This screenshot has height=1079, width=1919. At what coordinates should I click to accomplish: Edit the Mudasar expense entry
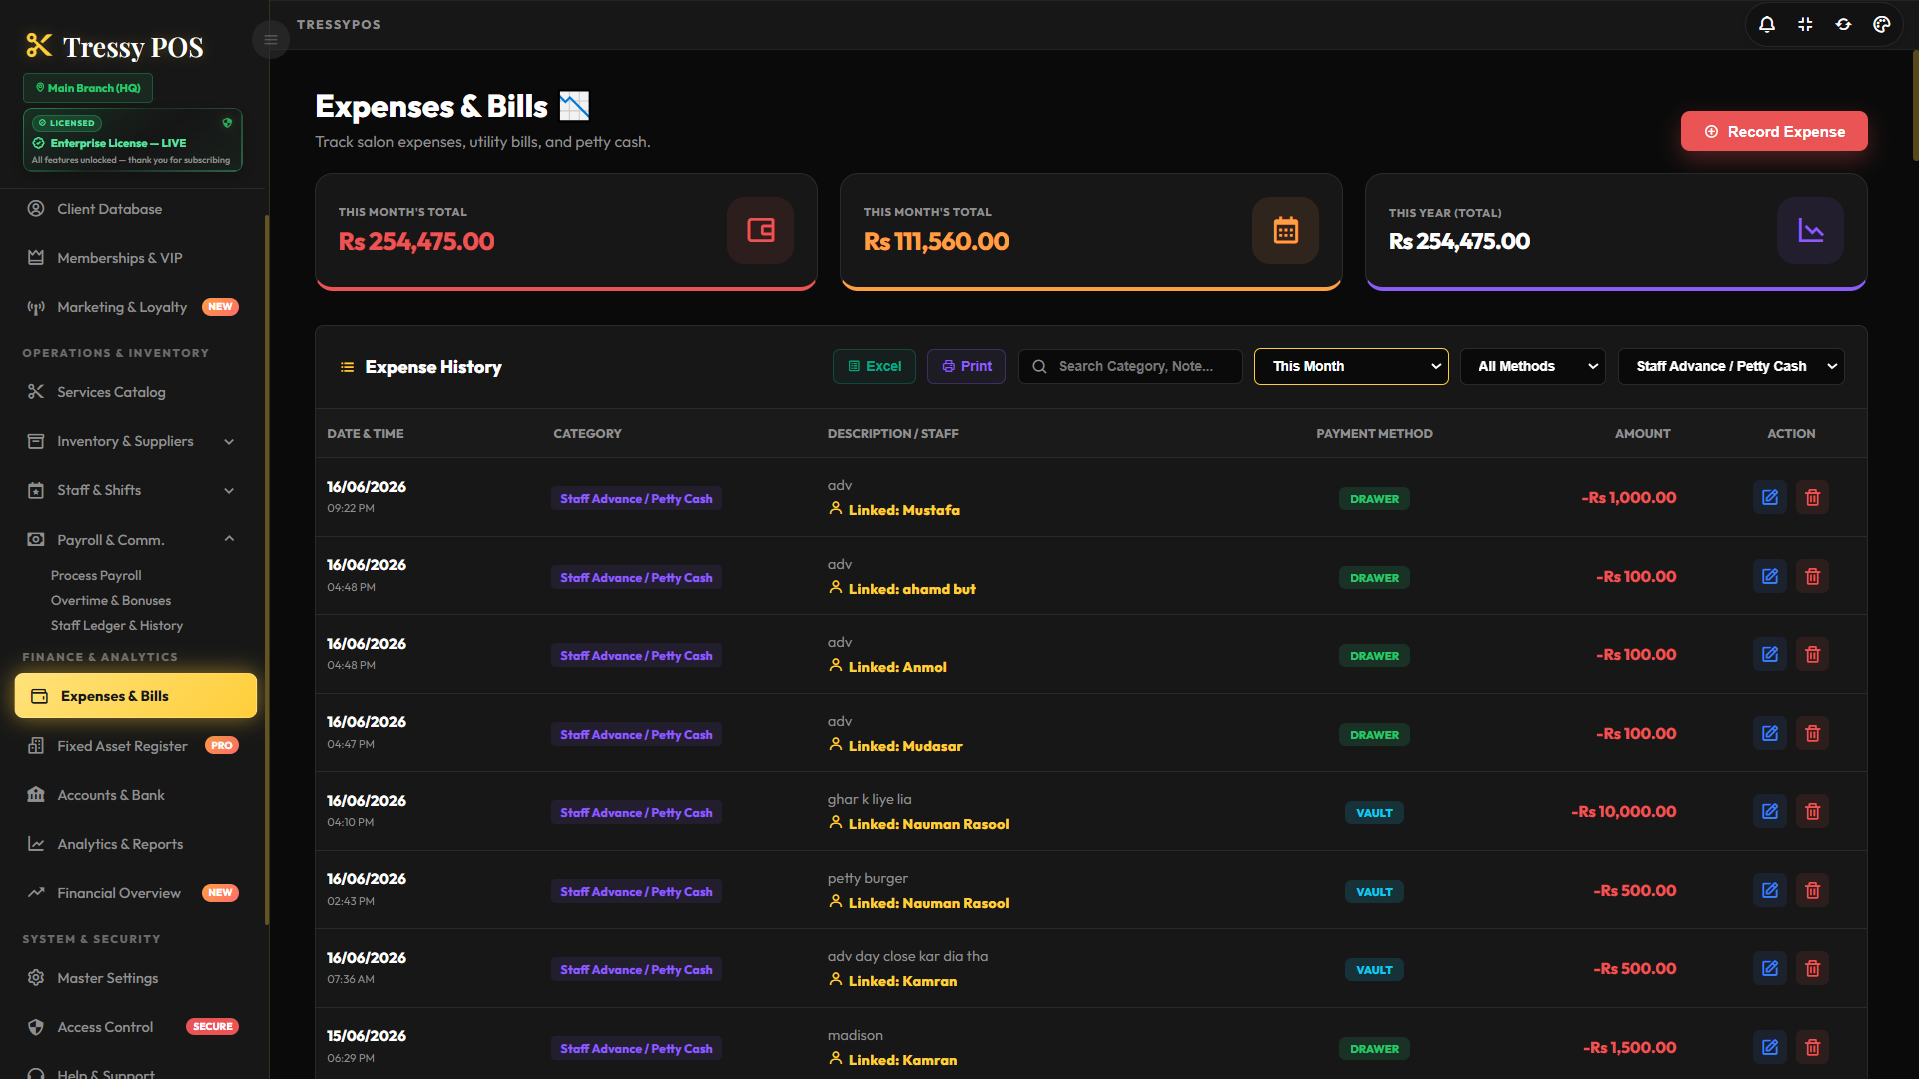[1769, 733]
